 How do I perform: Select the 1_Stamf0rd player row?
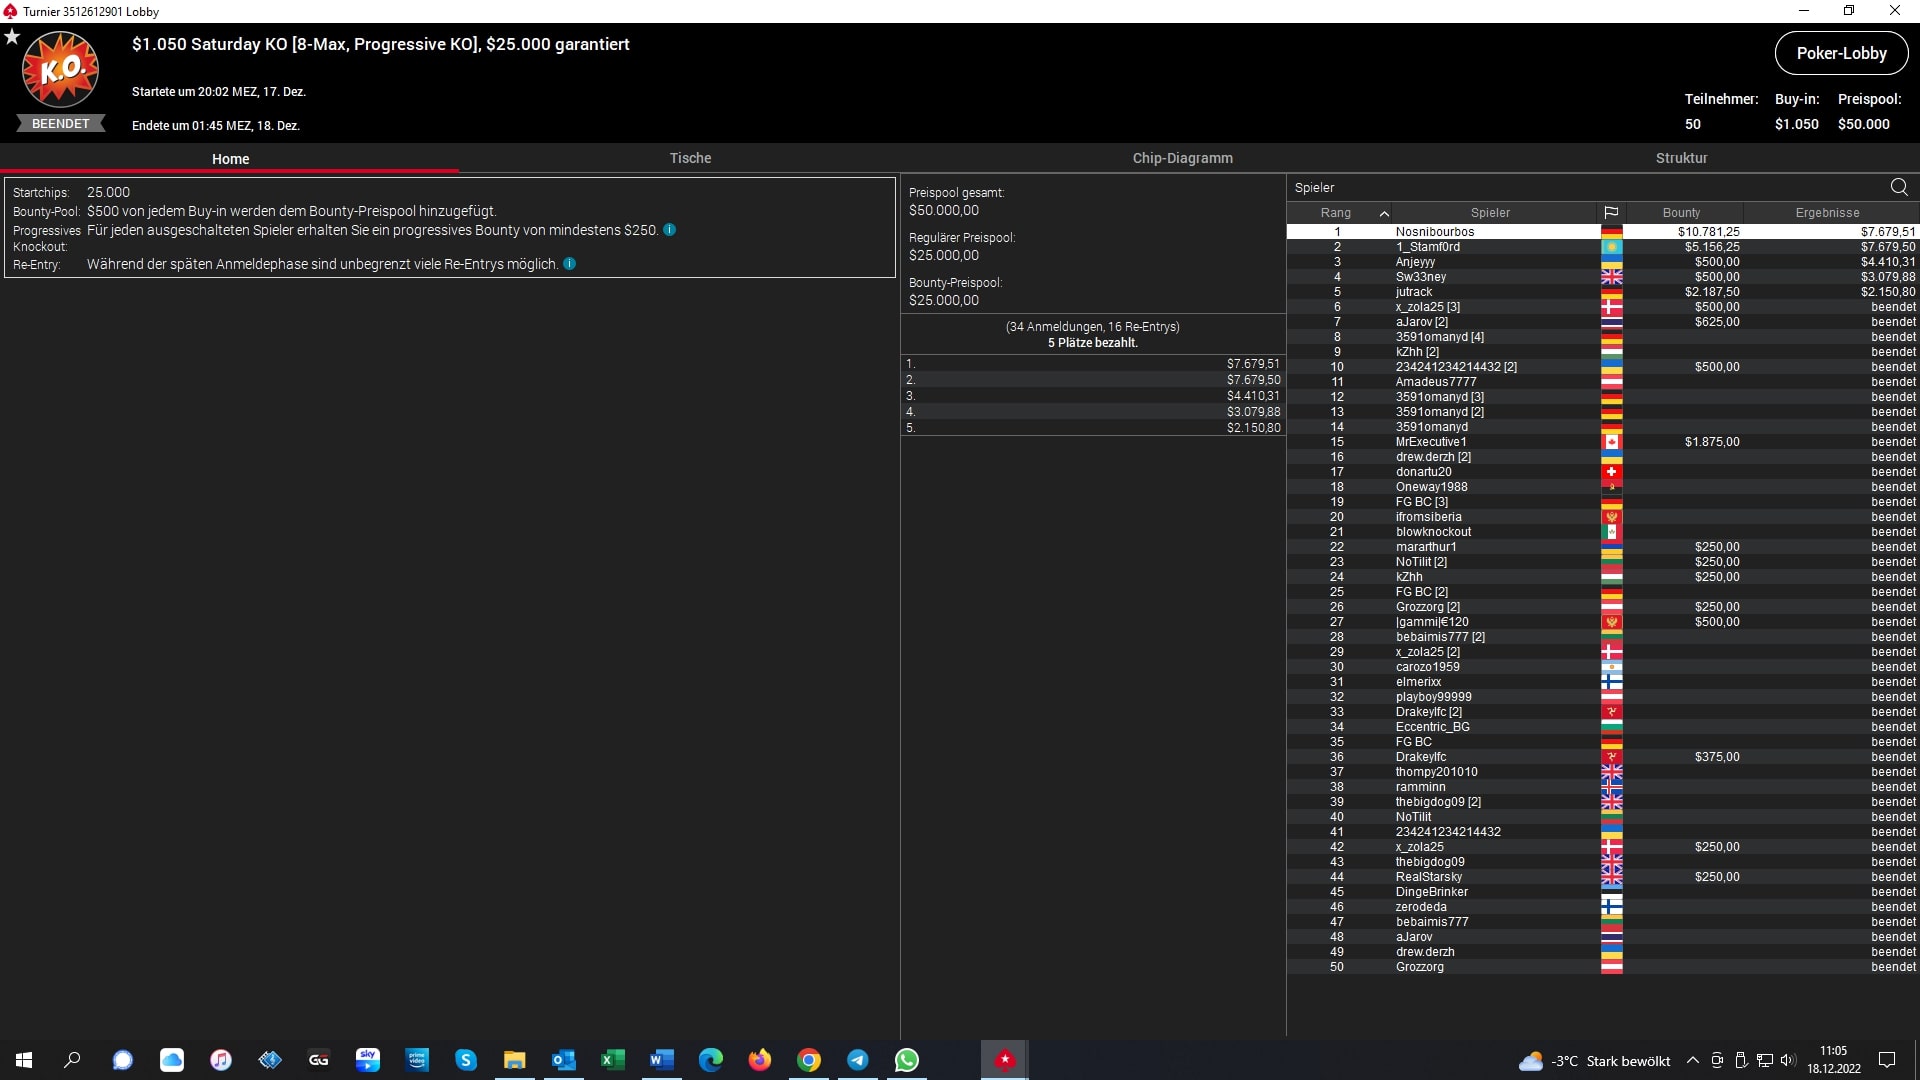1427,247
